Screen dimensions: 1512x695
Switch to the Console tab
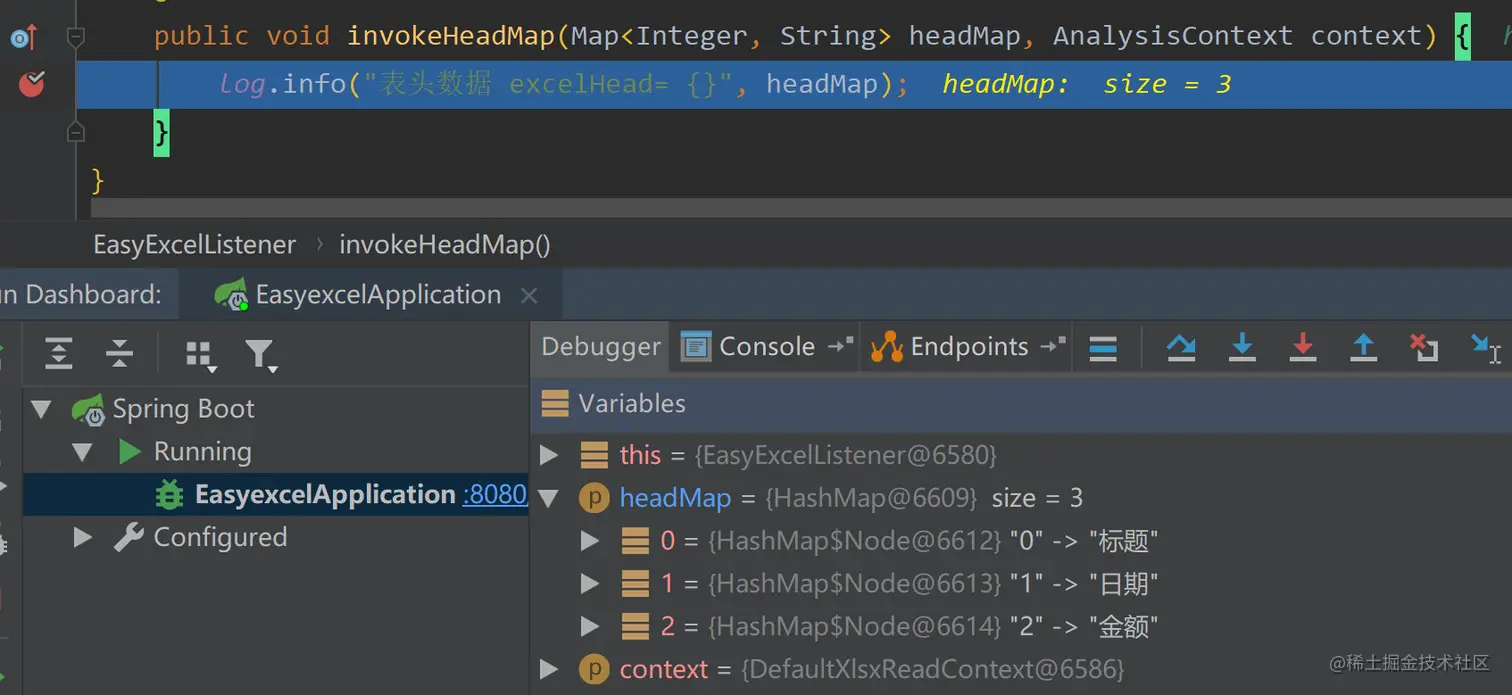pos(766,347)
